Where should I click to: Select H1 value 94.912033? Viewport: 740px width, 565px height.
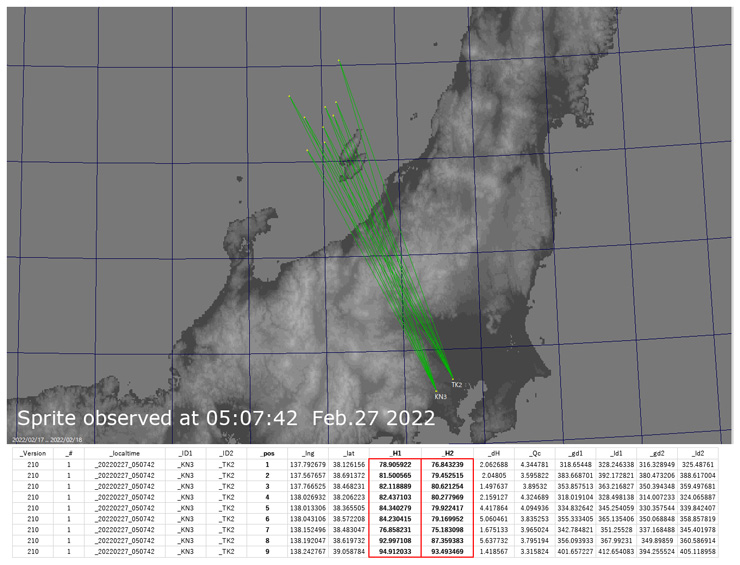pos(395,552)
